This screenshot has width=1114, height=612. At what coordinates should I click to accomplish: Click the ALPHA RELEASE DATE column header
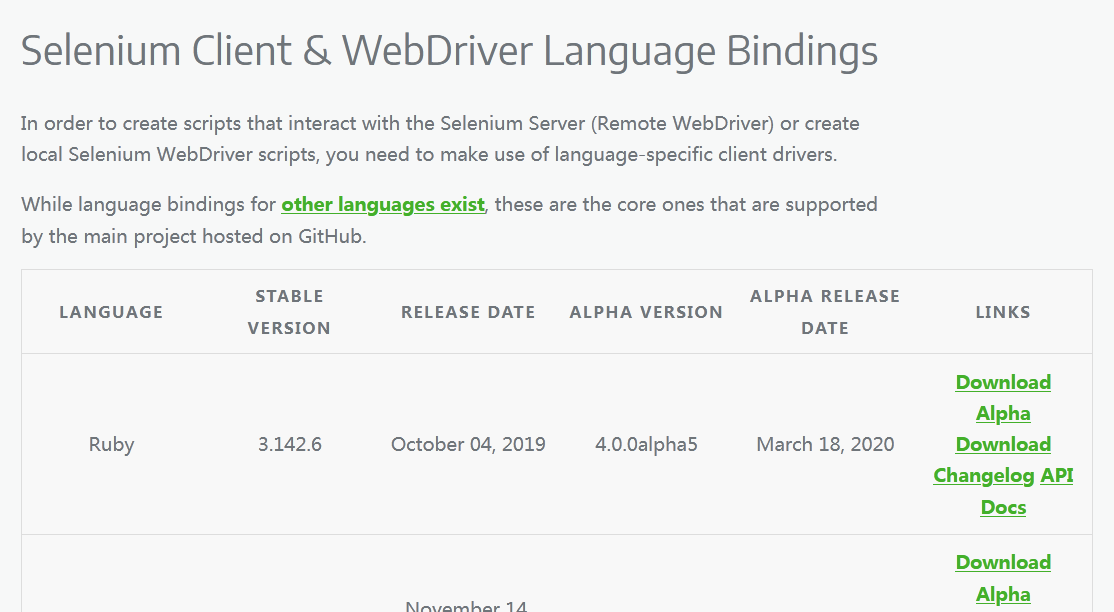[x=825, y=312]
